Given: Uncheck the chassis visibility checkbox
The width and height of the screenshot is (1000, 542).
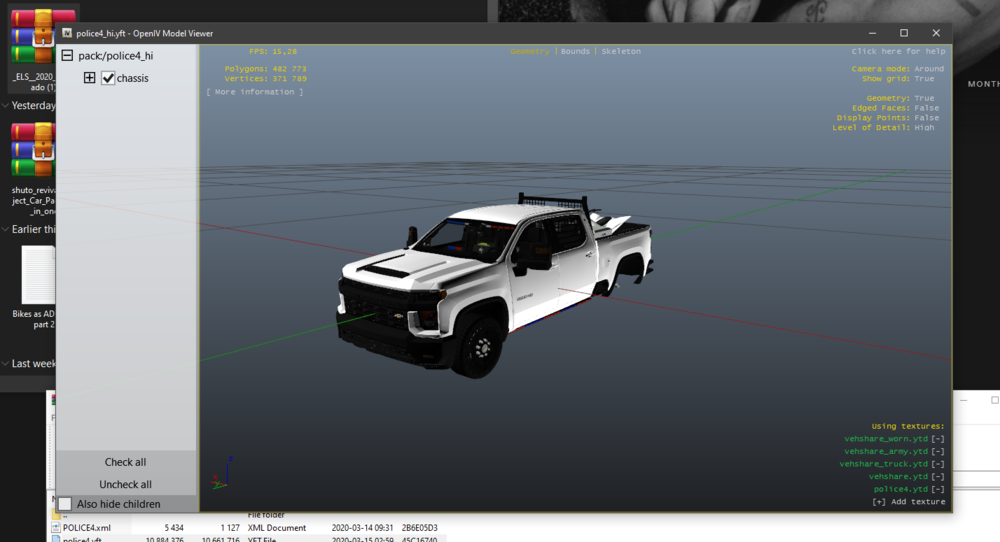Looking at the screenshot, I should [108, 78].
